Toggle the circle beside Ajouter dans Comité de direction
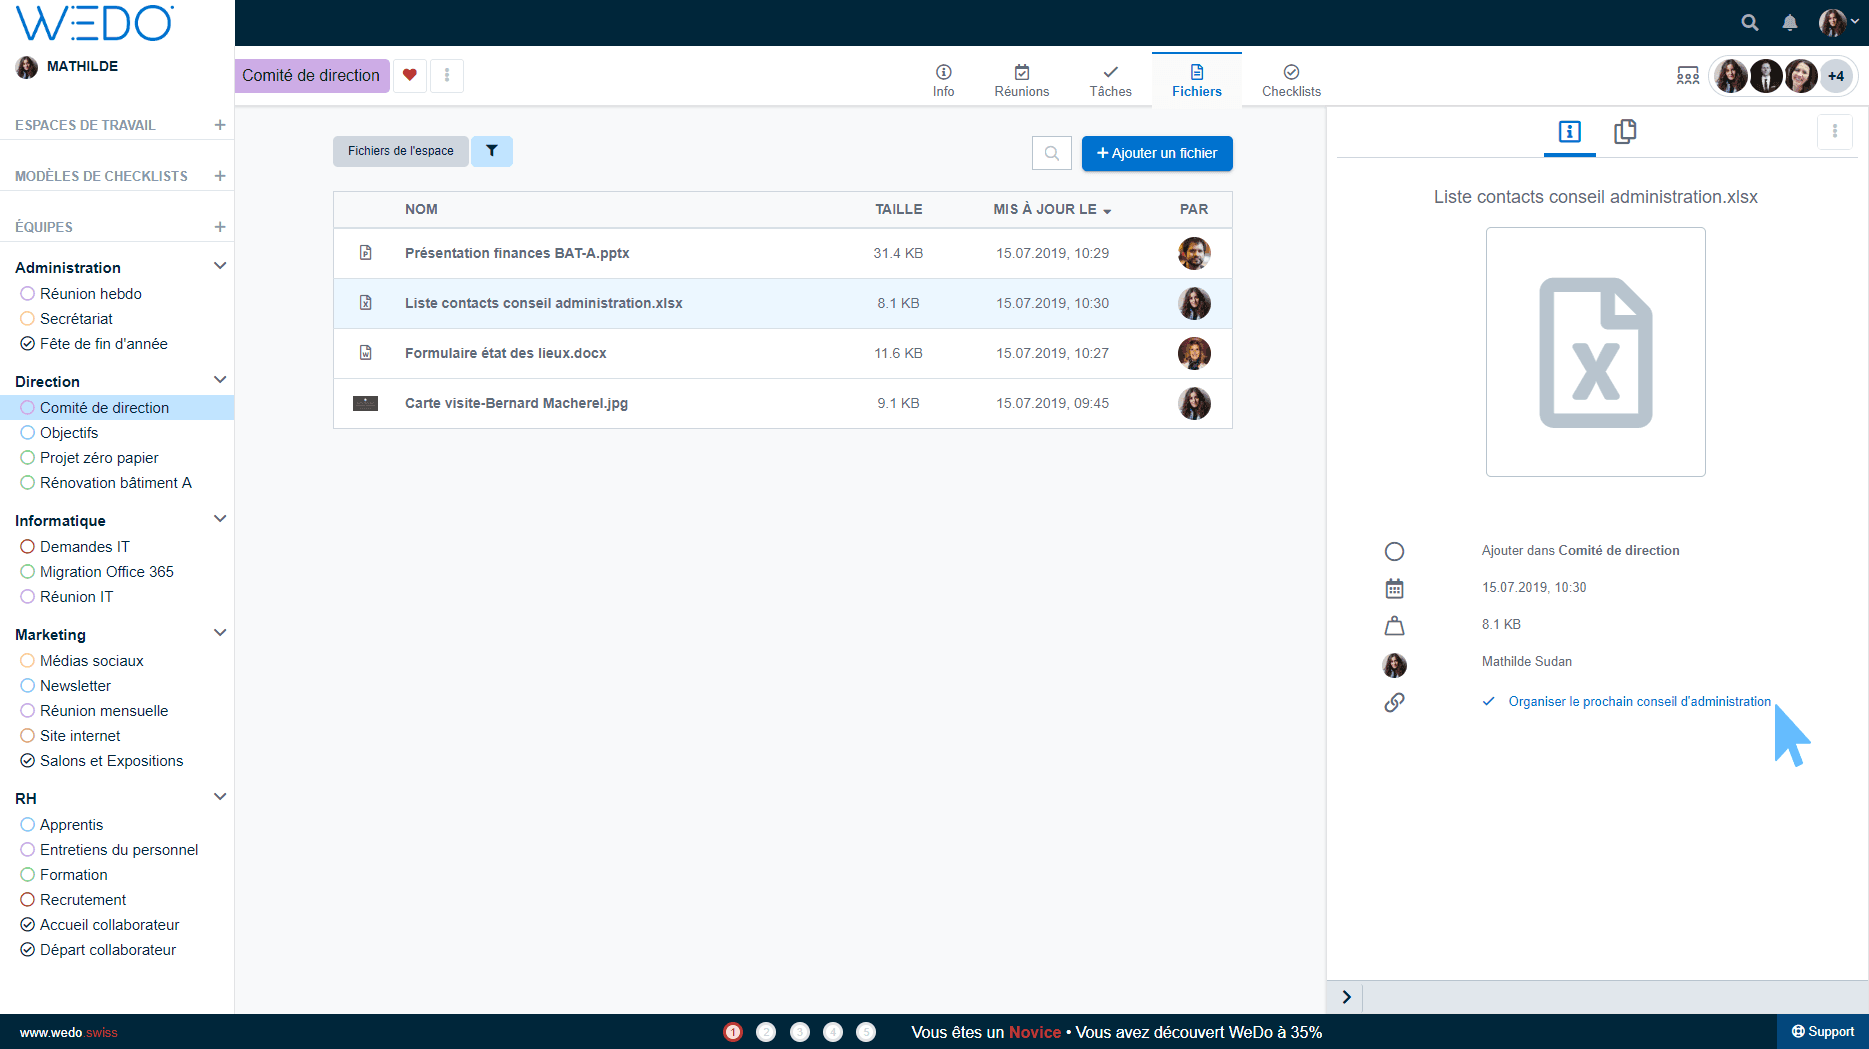This screenshot has width=1869, height=1049. 1394,551
